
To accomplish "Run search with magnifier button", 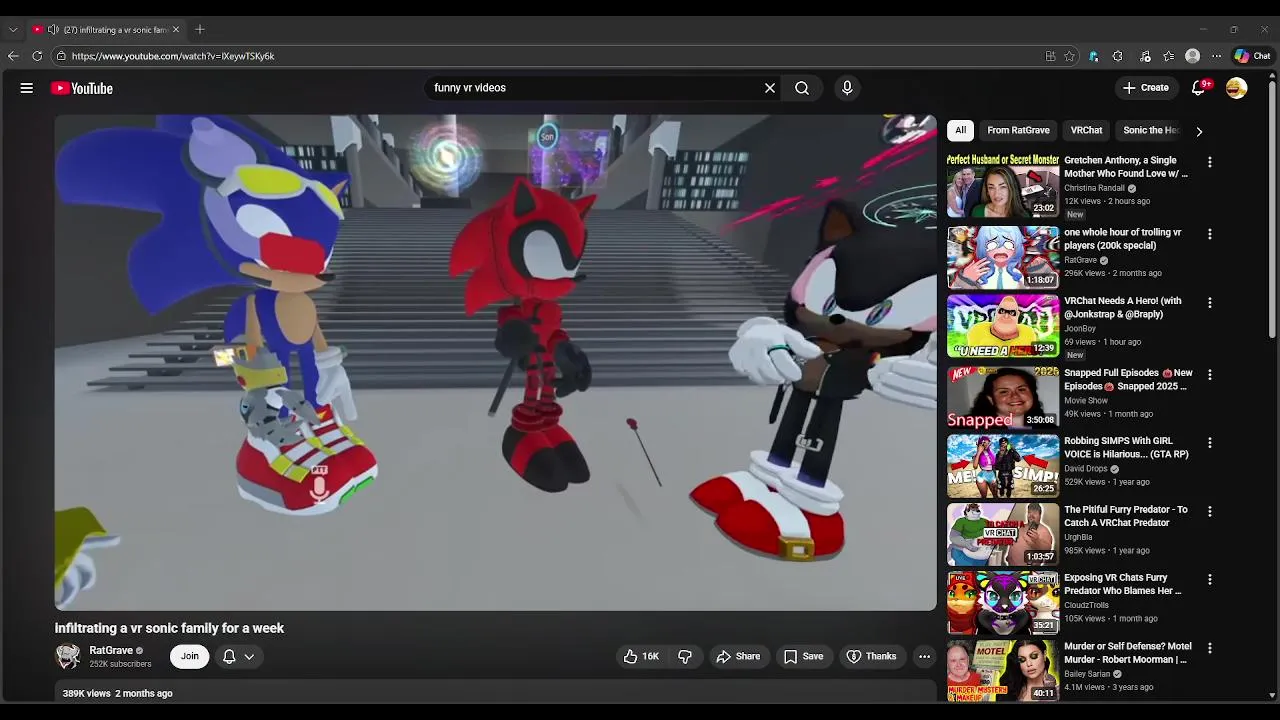I will pyautogui.click(x=802, y=88).
